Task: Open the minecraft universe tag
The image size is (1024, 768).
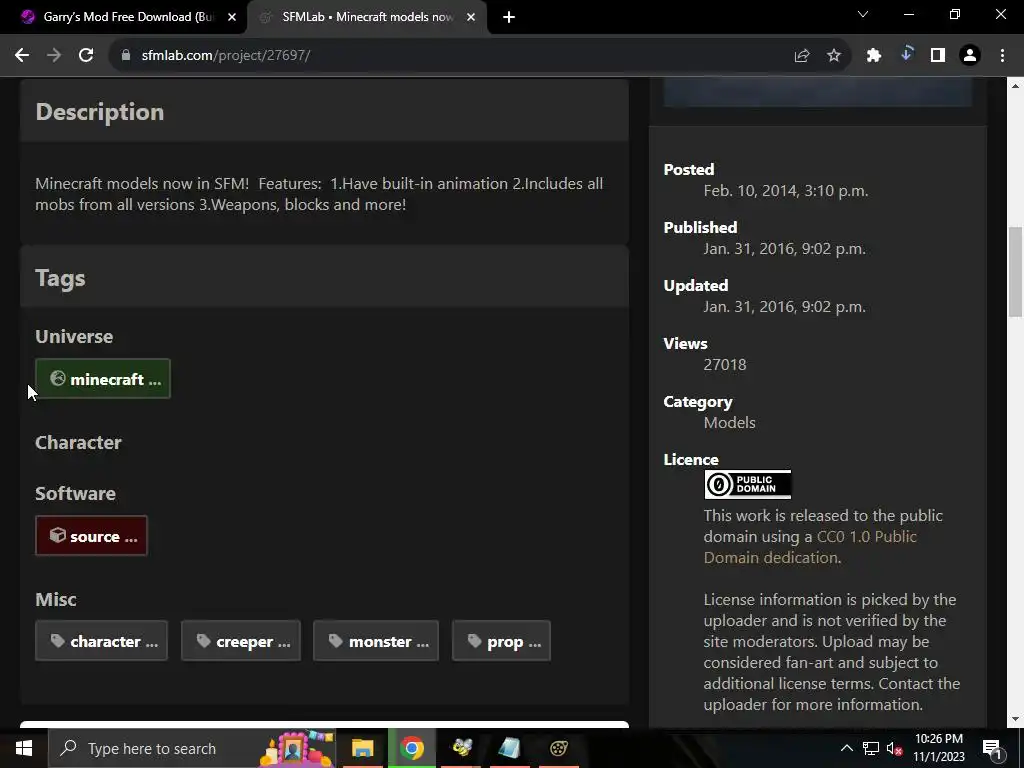Action: point(103,379)
